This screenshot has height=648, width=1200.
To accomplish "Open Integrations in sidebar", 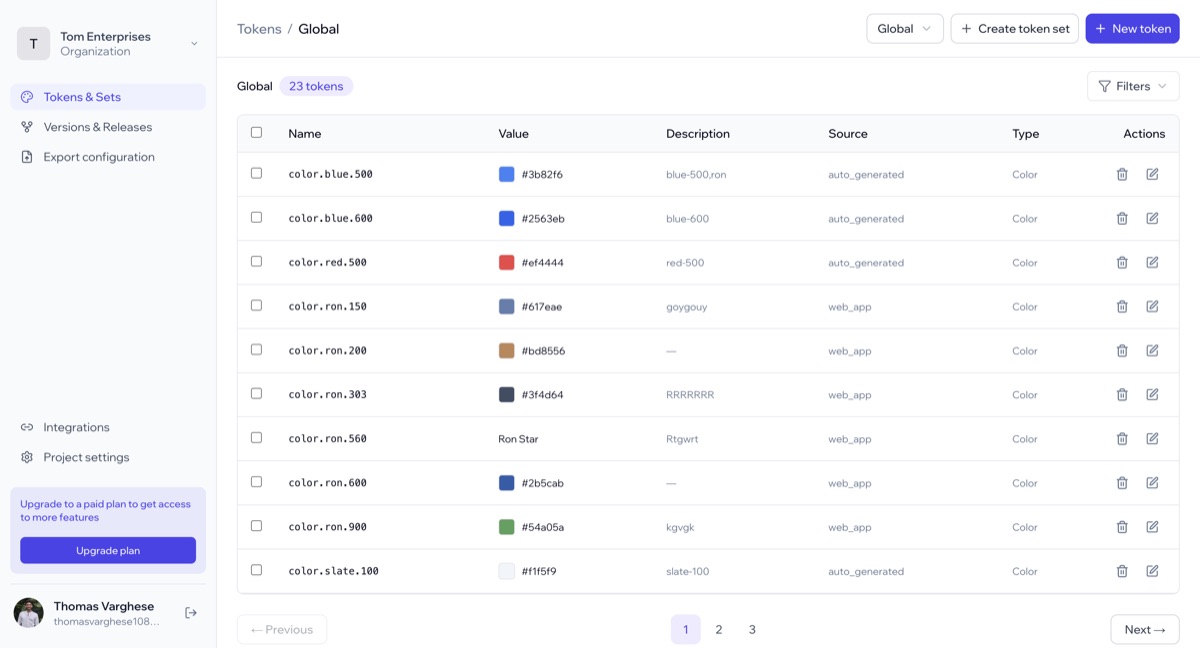I will click(x=108, y=427).
